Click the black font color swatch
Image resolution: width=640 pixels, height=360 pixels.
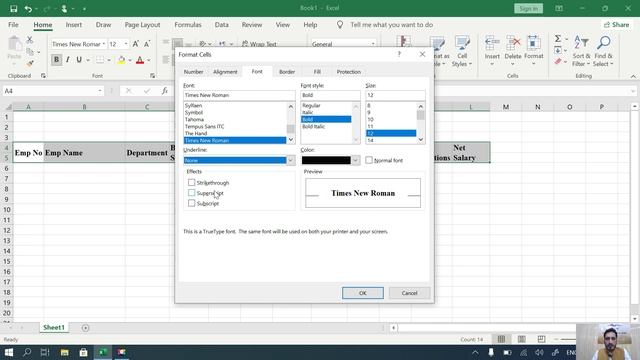click(x=326, y=160)
